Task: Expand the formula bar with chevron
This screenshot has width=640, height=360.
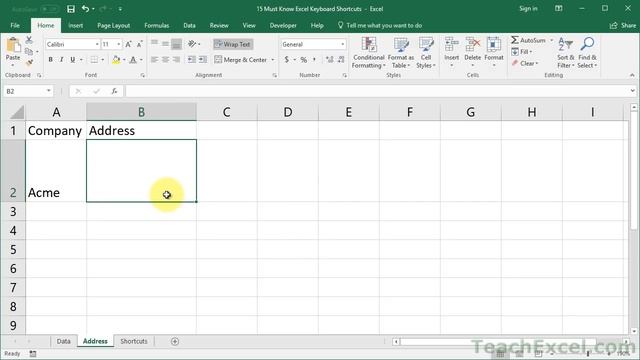Action: coord(633,91)
